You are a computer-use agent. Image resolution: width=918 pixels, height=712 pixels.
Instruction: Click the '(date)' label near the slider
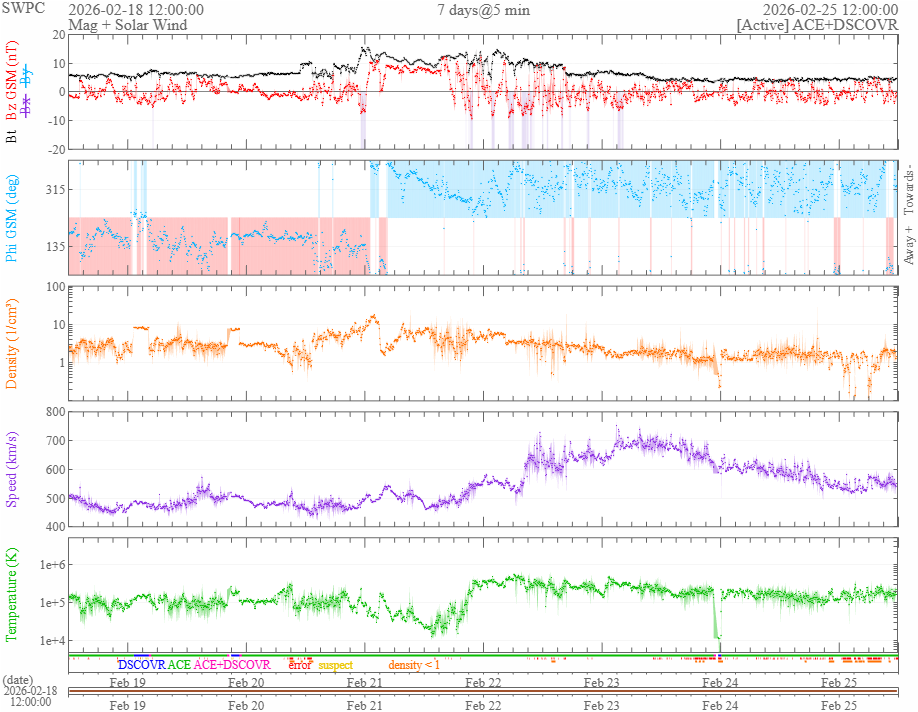click(18, 680)
